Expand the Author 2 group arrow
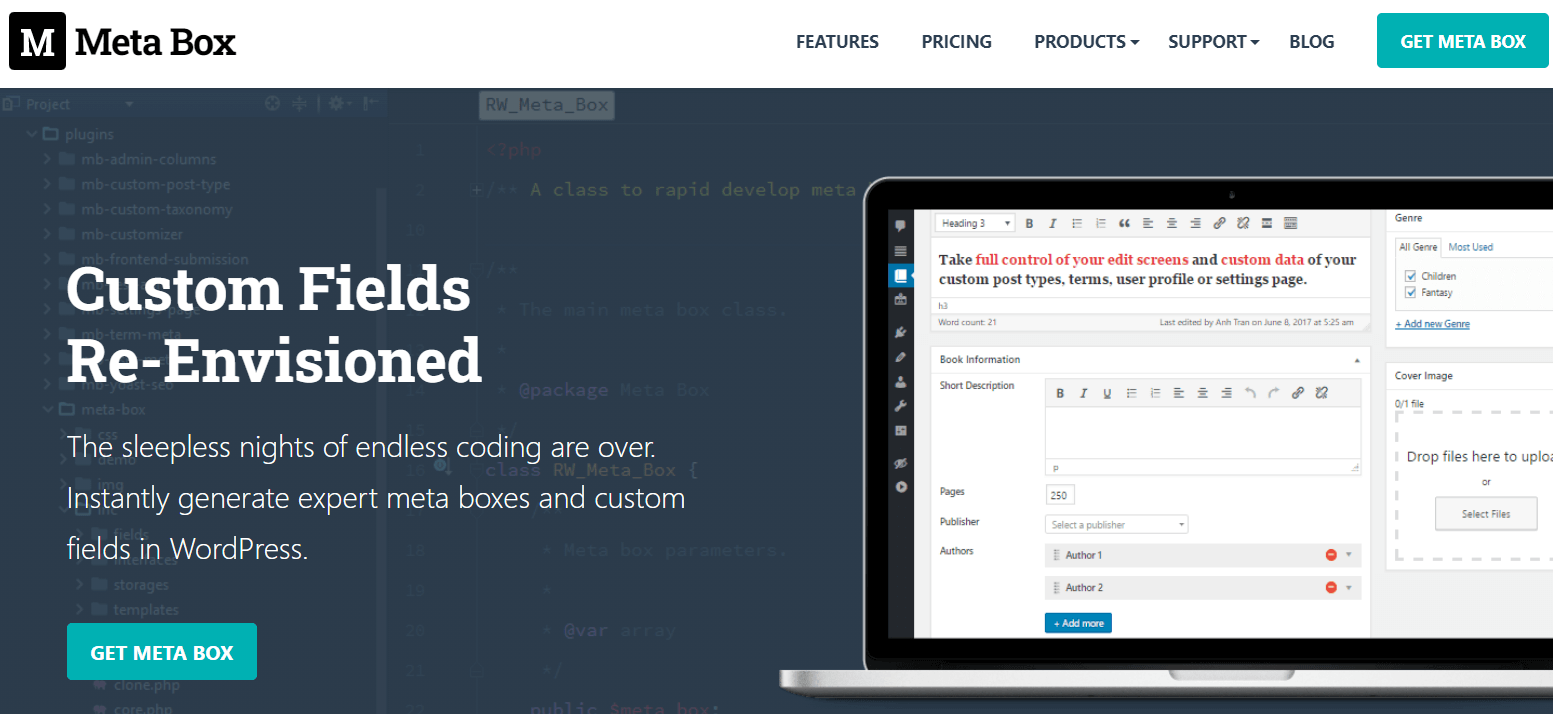The height and width of the screenshot is (714, 1553). click(x=1349, y=587)
